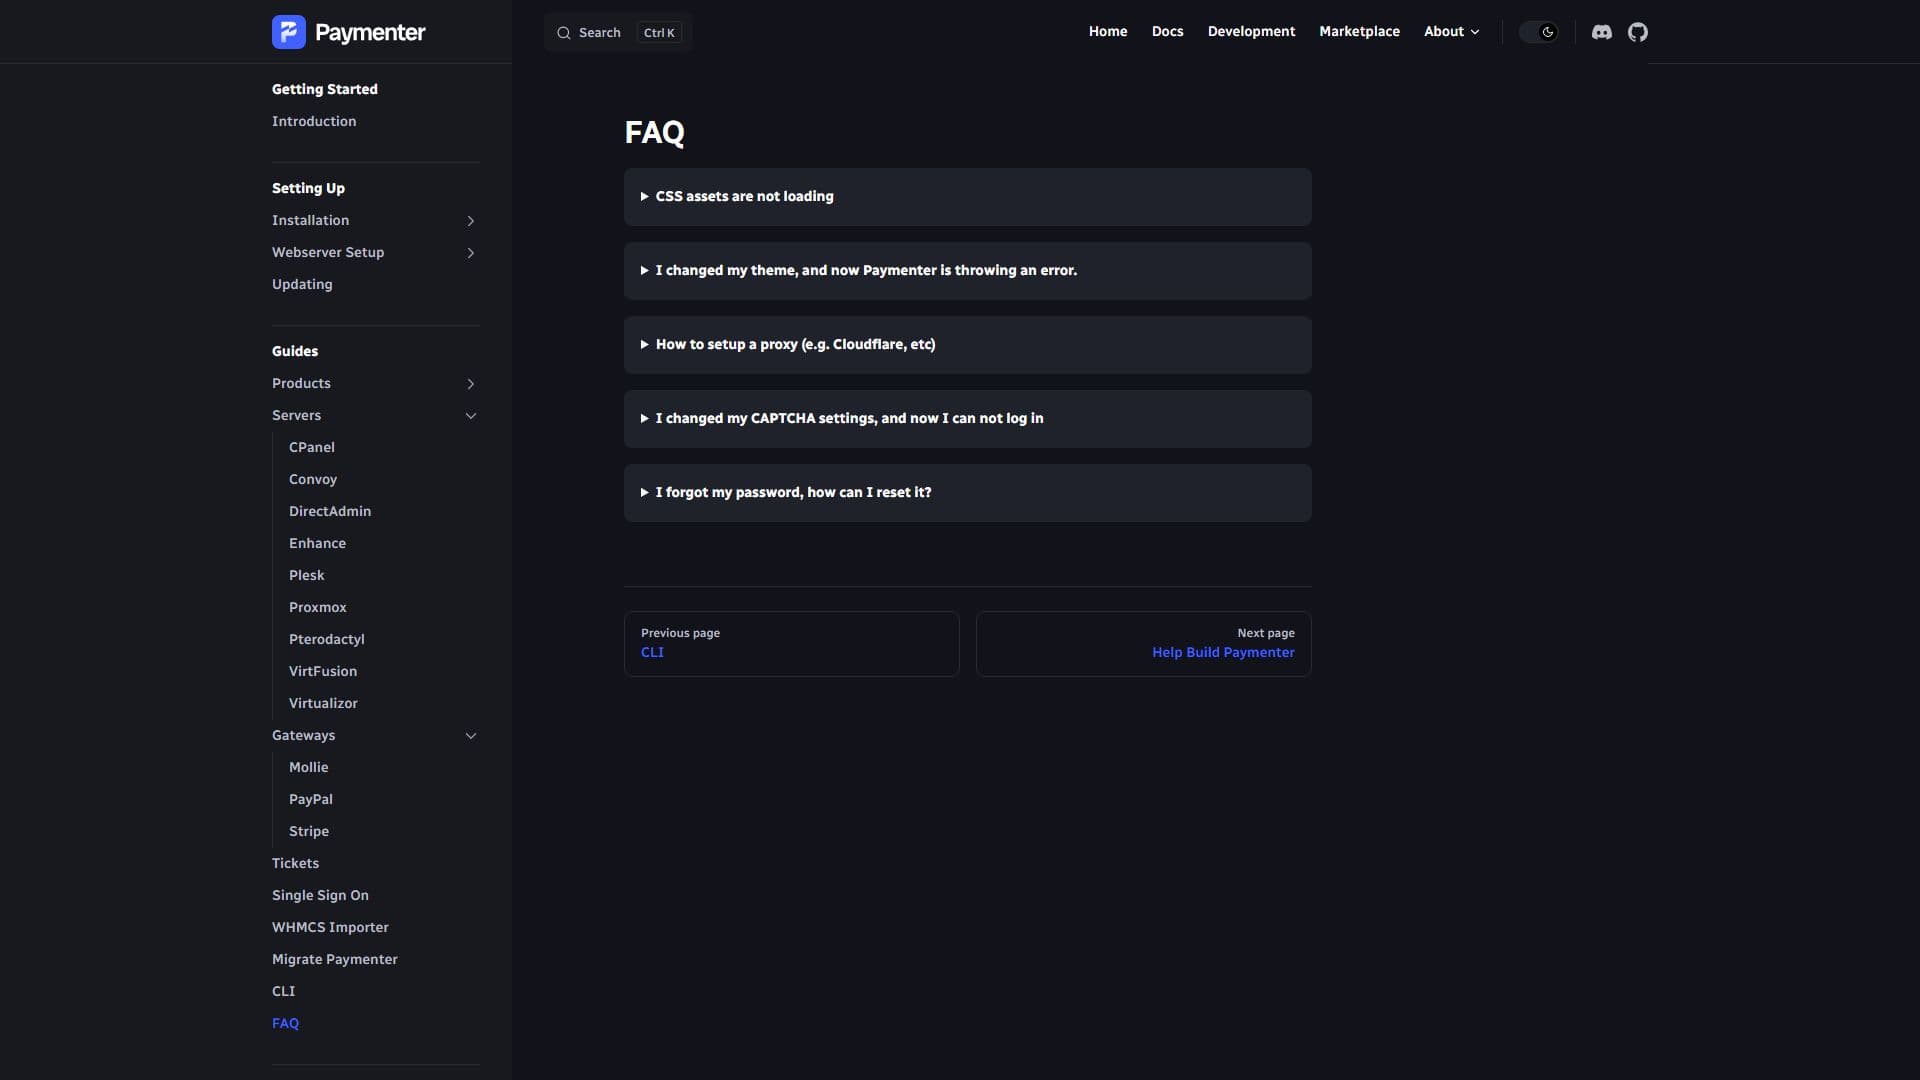Click the search magnifier icon

coord(564,33)
